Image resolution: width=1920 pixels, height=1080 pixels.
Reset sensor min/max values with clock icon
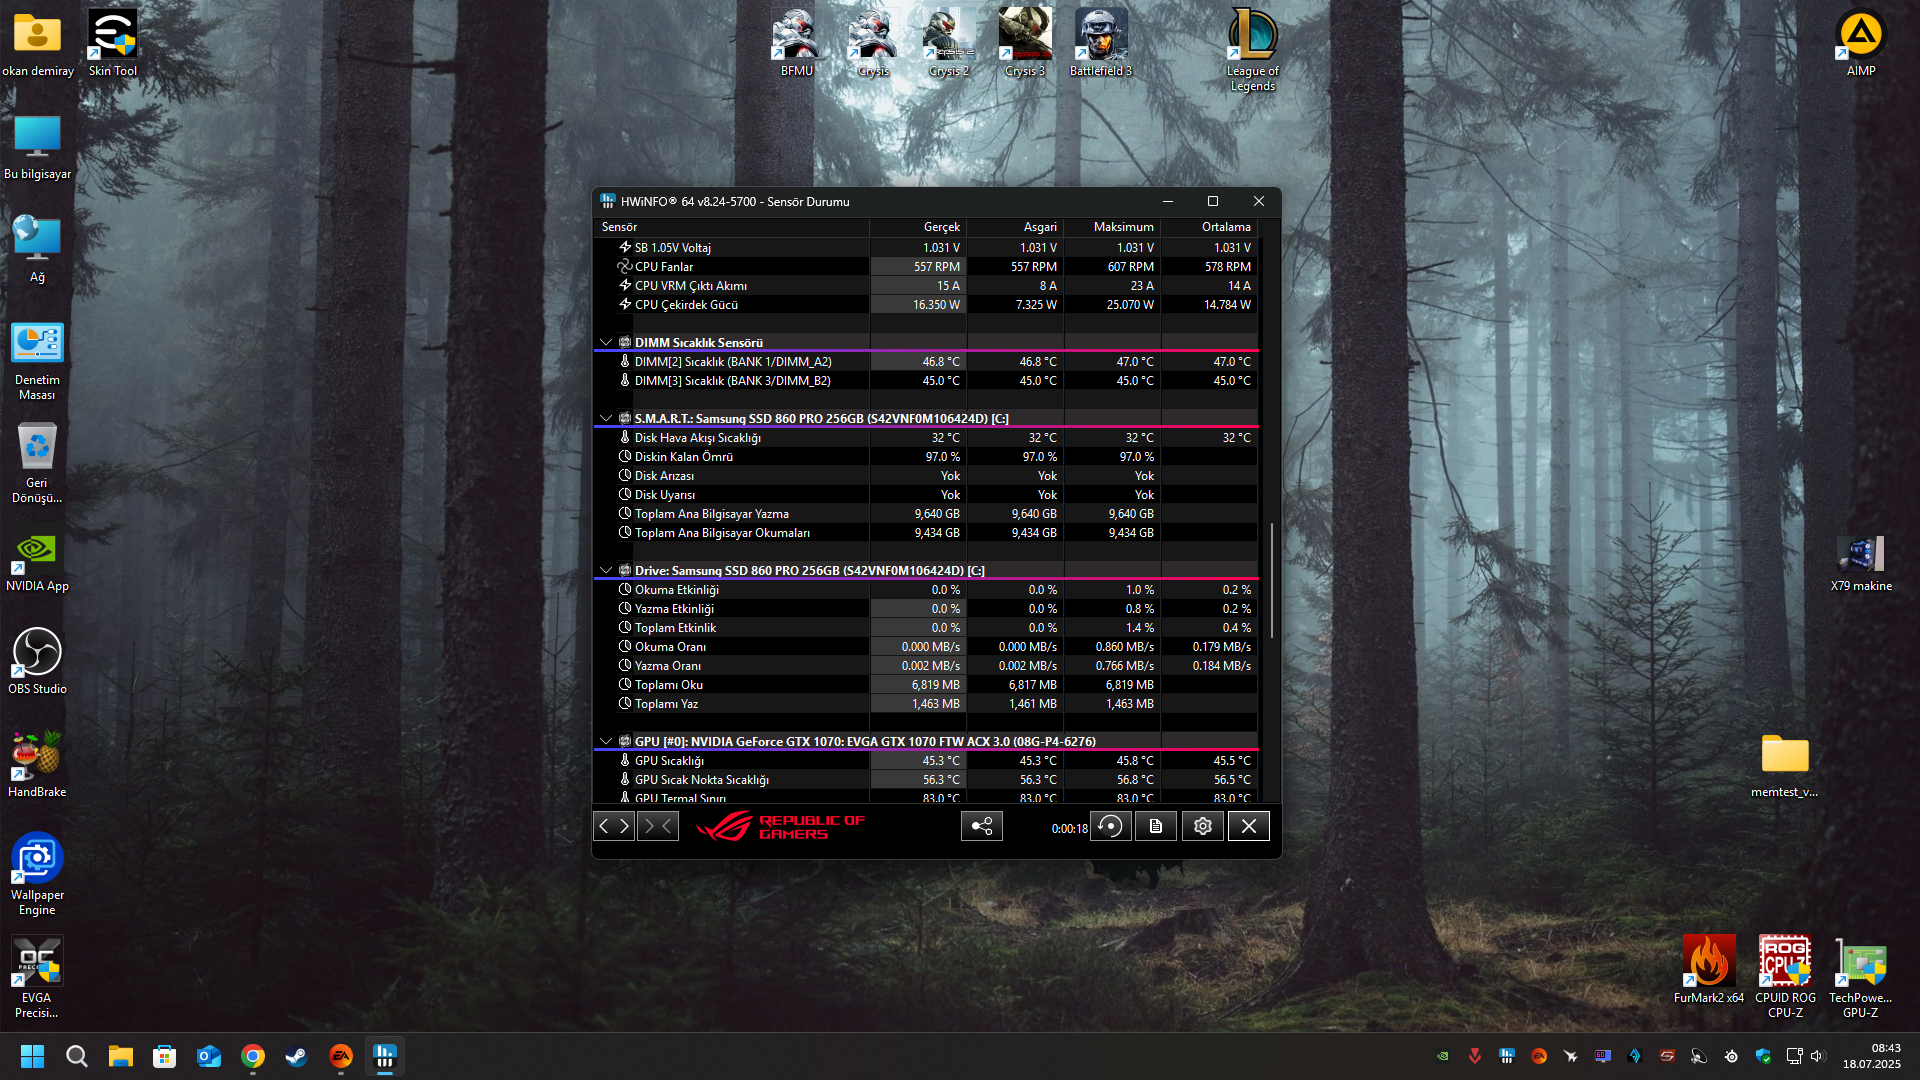click(1111, 826)
